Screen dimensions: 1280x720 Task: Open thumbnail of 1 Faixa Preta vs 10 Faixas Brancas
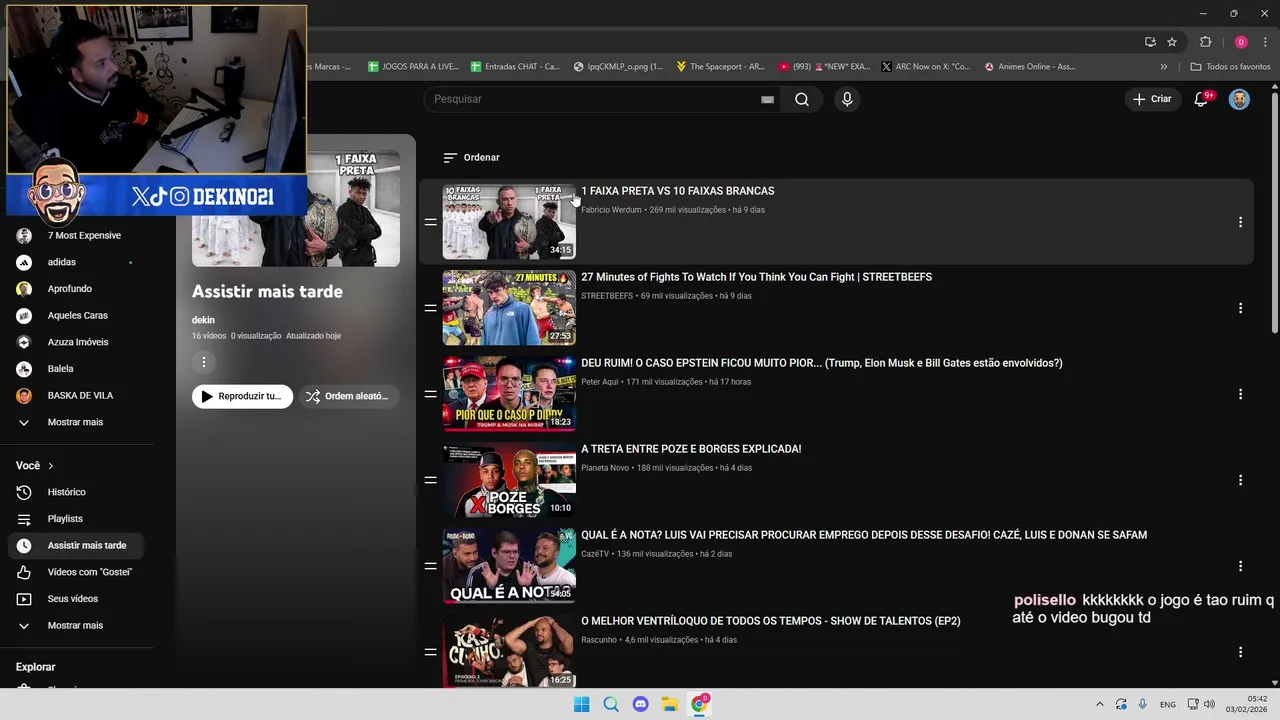click(x=509, y=222)
